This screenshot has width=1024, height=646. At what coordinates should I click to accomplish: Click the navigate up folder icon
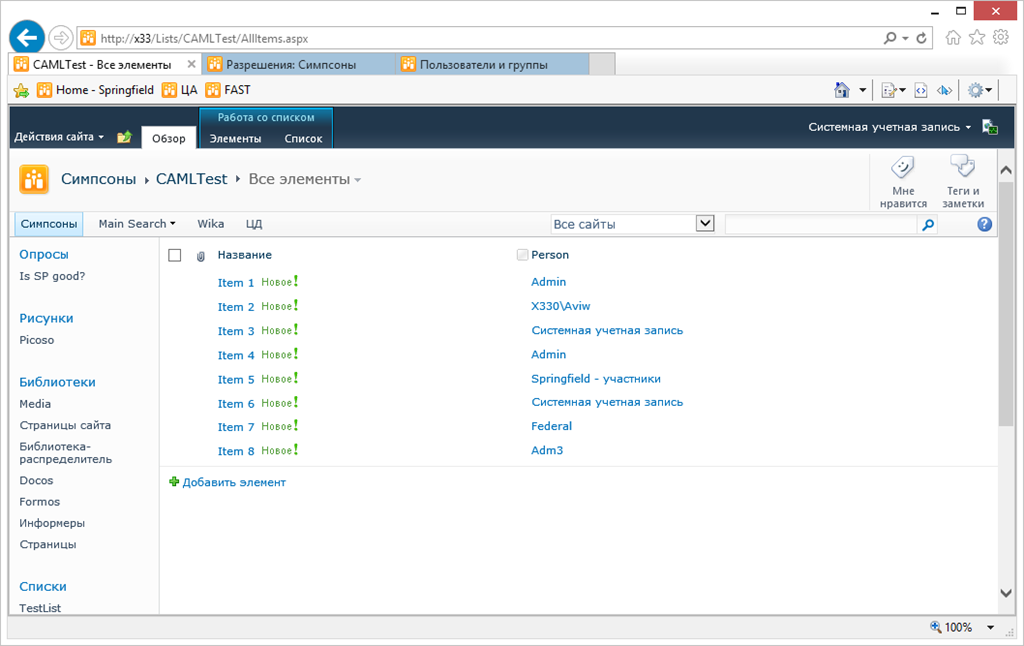(124, 137)
